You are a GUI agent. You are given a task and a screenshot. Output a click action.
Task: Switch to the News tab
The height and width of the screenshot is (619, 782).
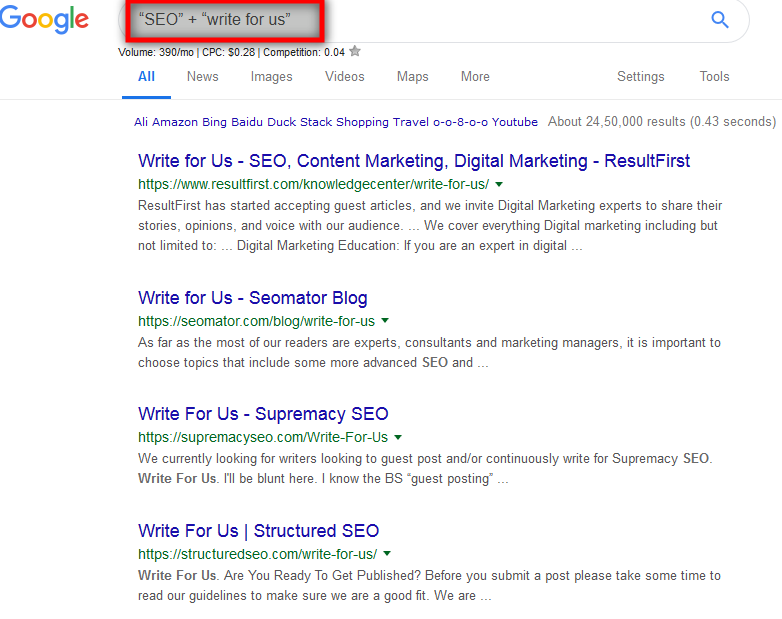202,76
